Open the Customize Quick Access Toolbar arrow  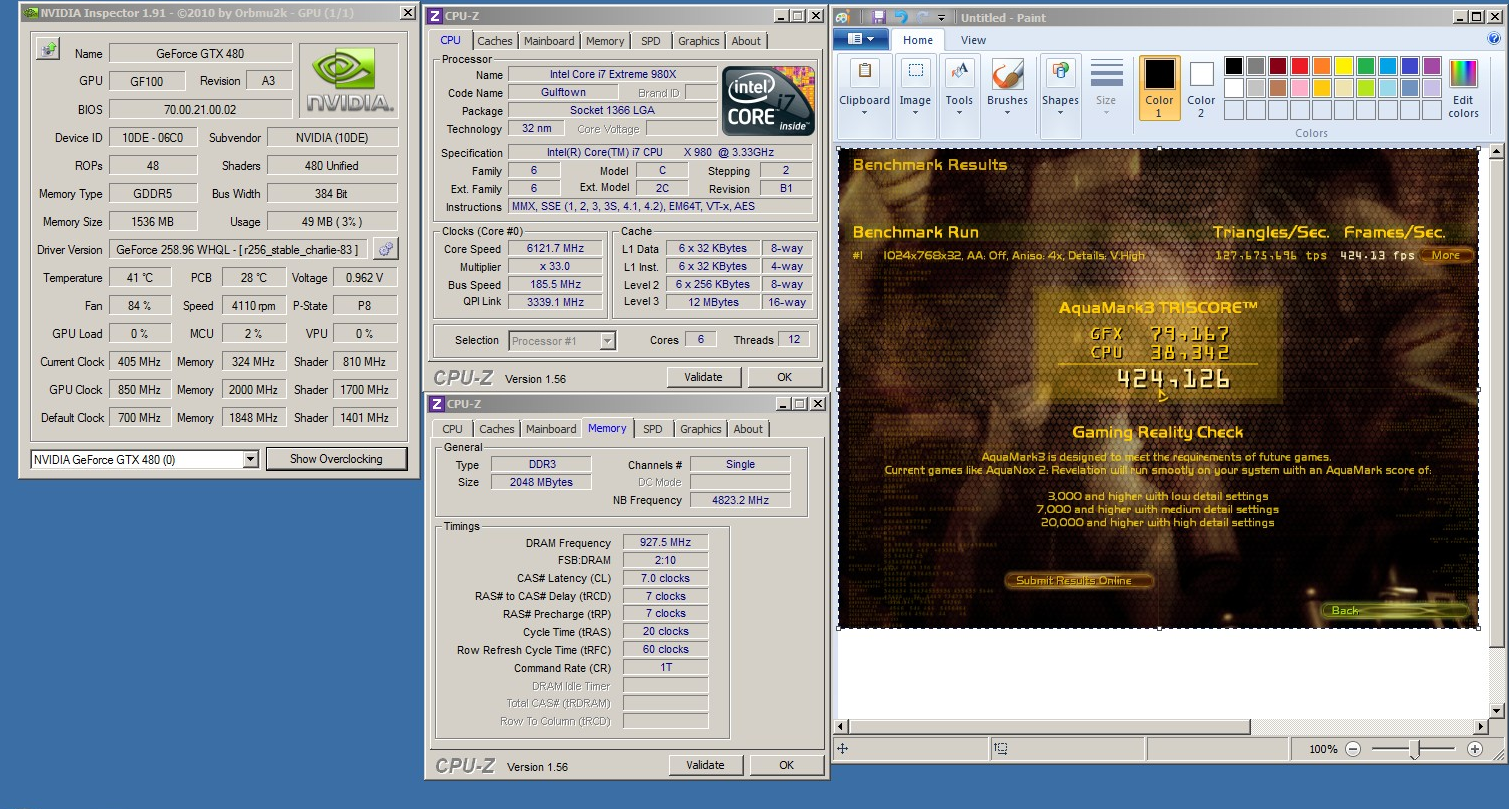[x=943, y=18]
